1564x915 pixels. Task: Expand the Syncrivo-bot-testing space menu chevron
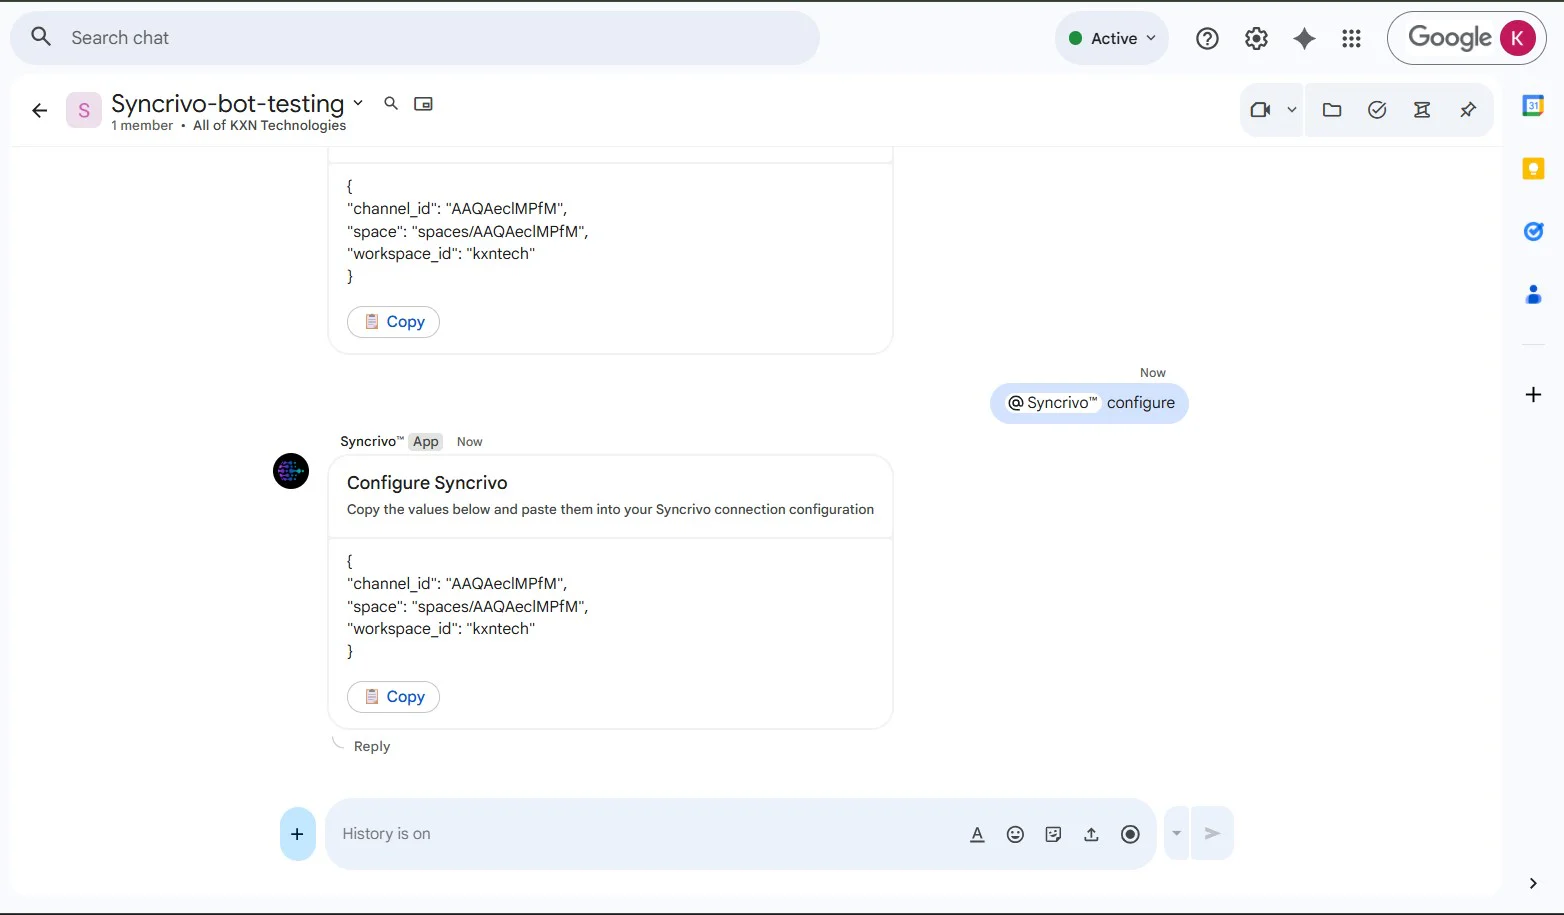point(358,103)
